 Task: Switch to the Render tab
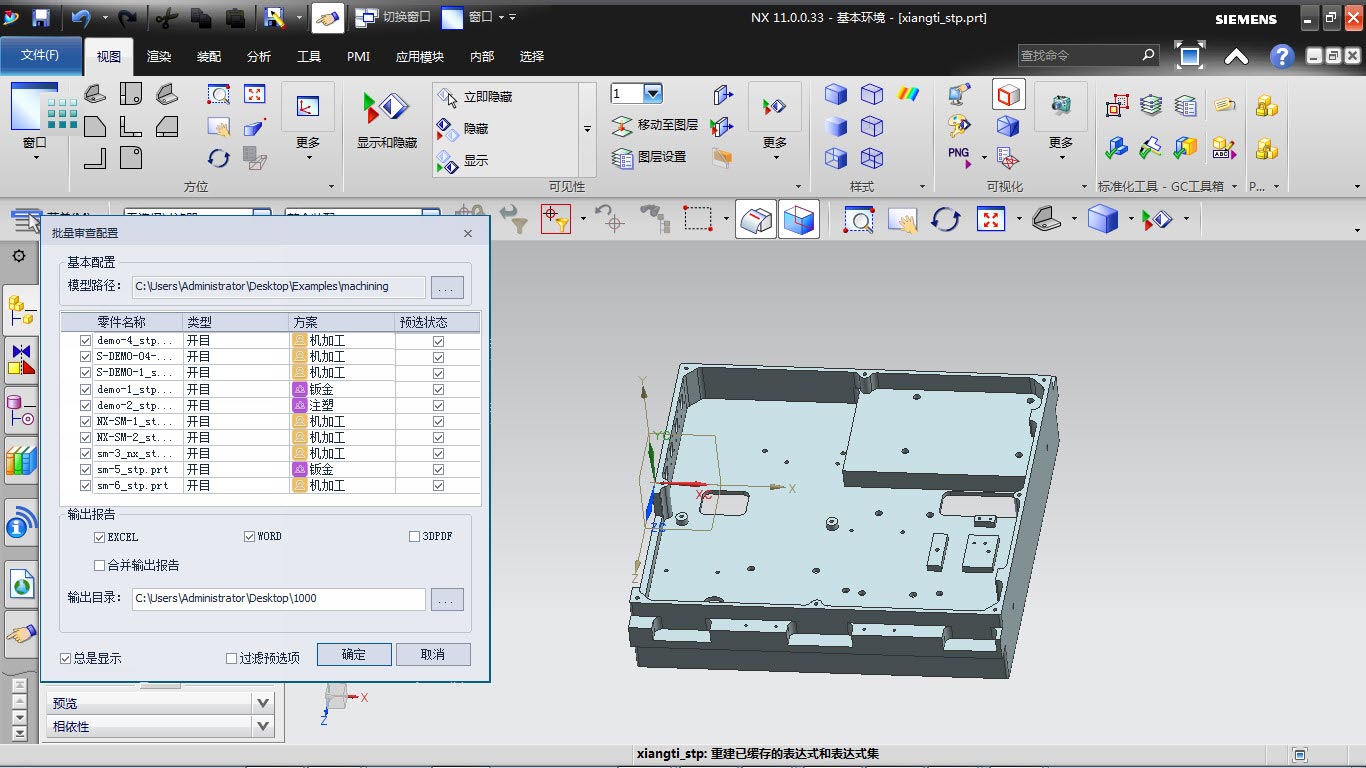(x=159, y=57)
